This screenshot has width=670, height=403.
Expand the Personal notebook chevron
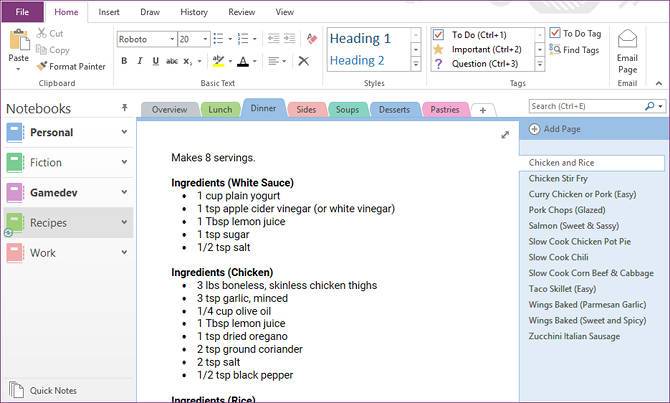pos(124,132)
